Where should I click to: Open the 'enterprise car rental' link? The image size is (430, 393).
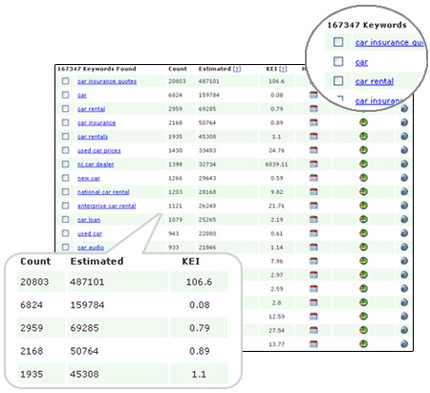pos(107,206)
